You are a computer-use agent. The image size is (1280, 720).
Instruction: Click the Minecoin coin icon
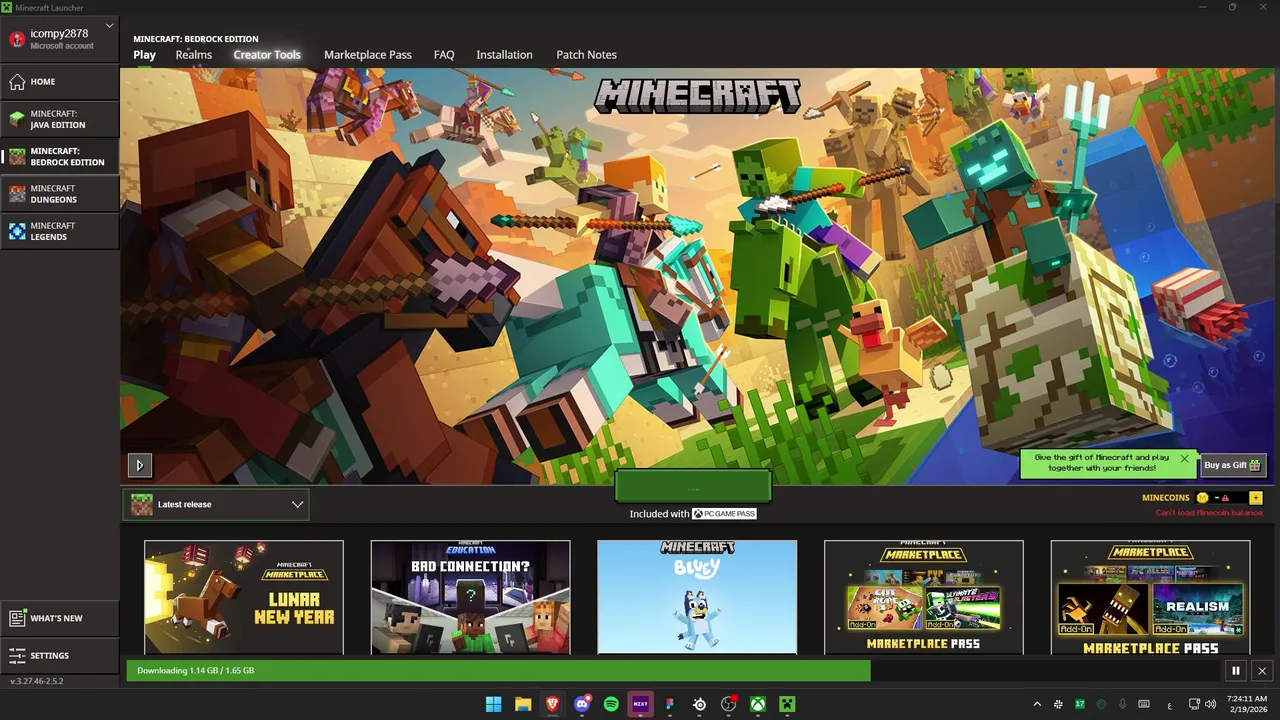coord(1202,498)
